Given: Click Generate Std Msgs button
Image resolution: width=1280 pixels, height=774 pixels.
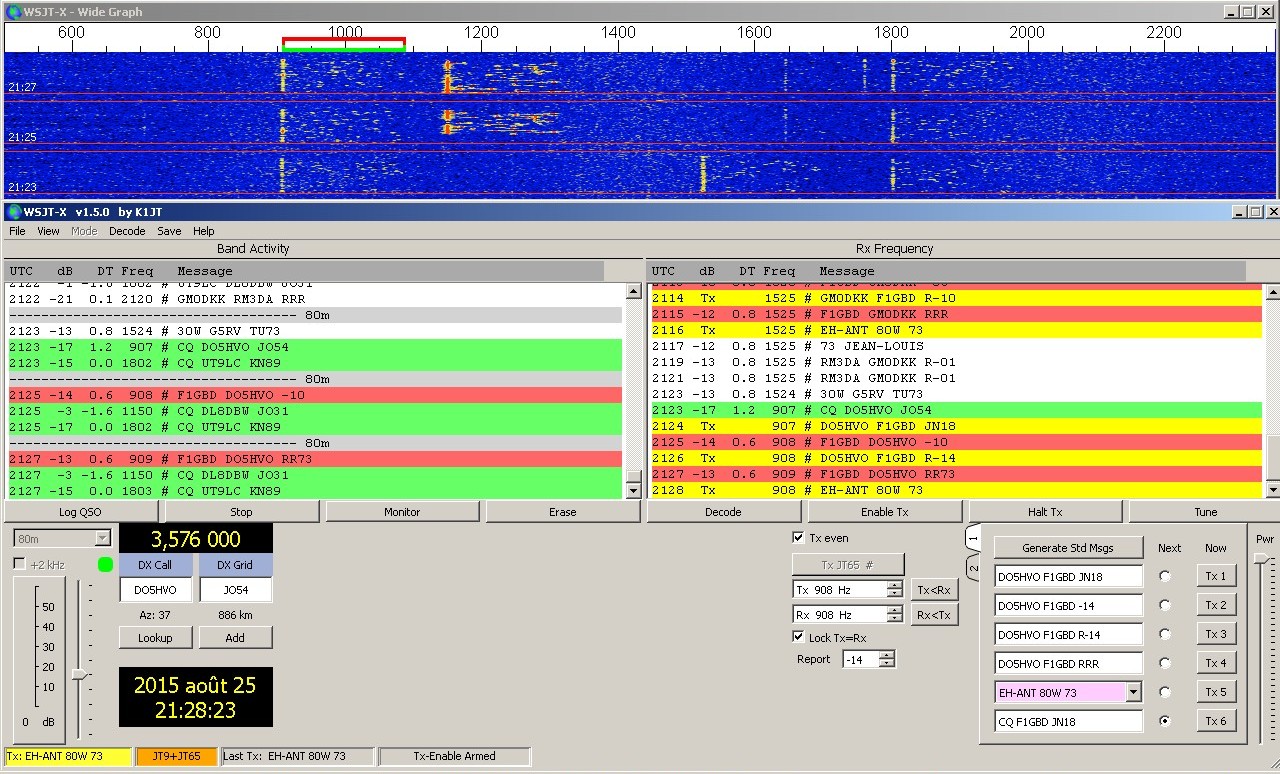Looking at the screenshot, I should [1068, 548].
